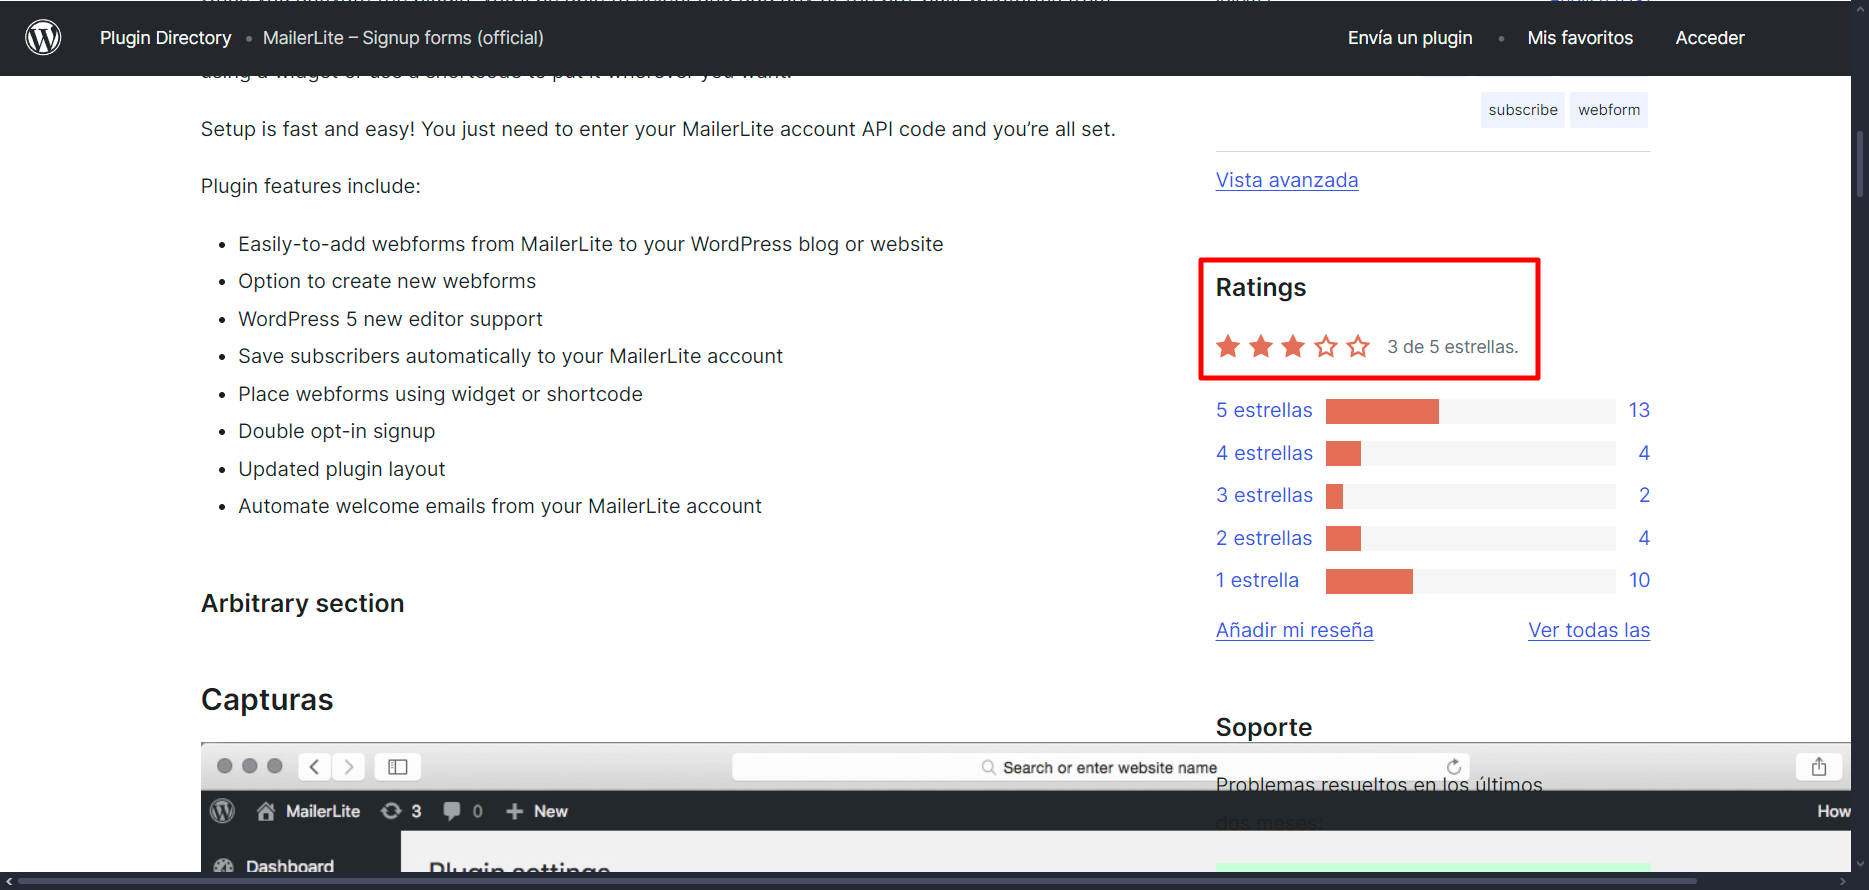
Task: Click the Arbitrary section heading
Action: (x=303, y=604)
